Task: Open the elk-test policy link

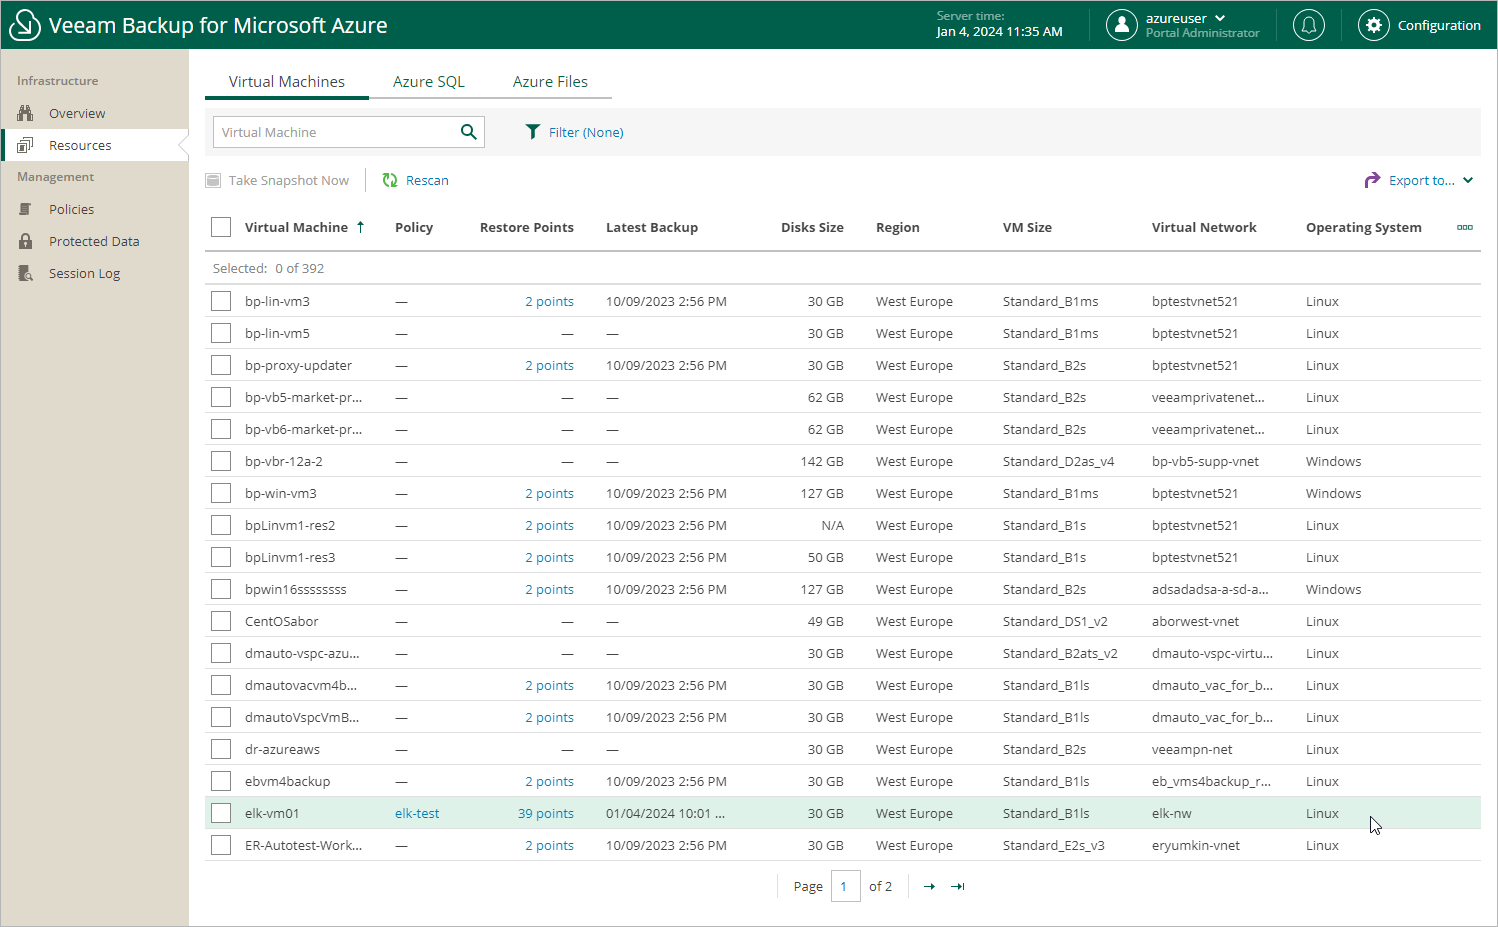Action: coord(417,813)
